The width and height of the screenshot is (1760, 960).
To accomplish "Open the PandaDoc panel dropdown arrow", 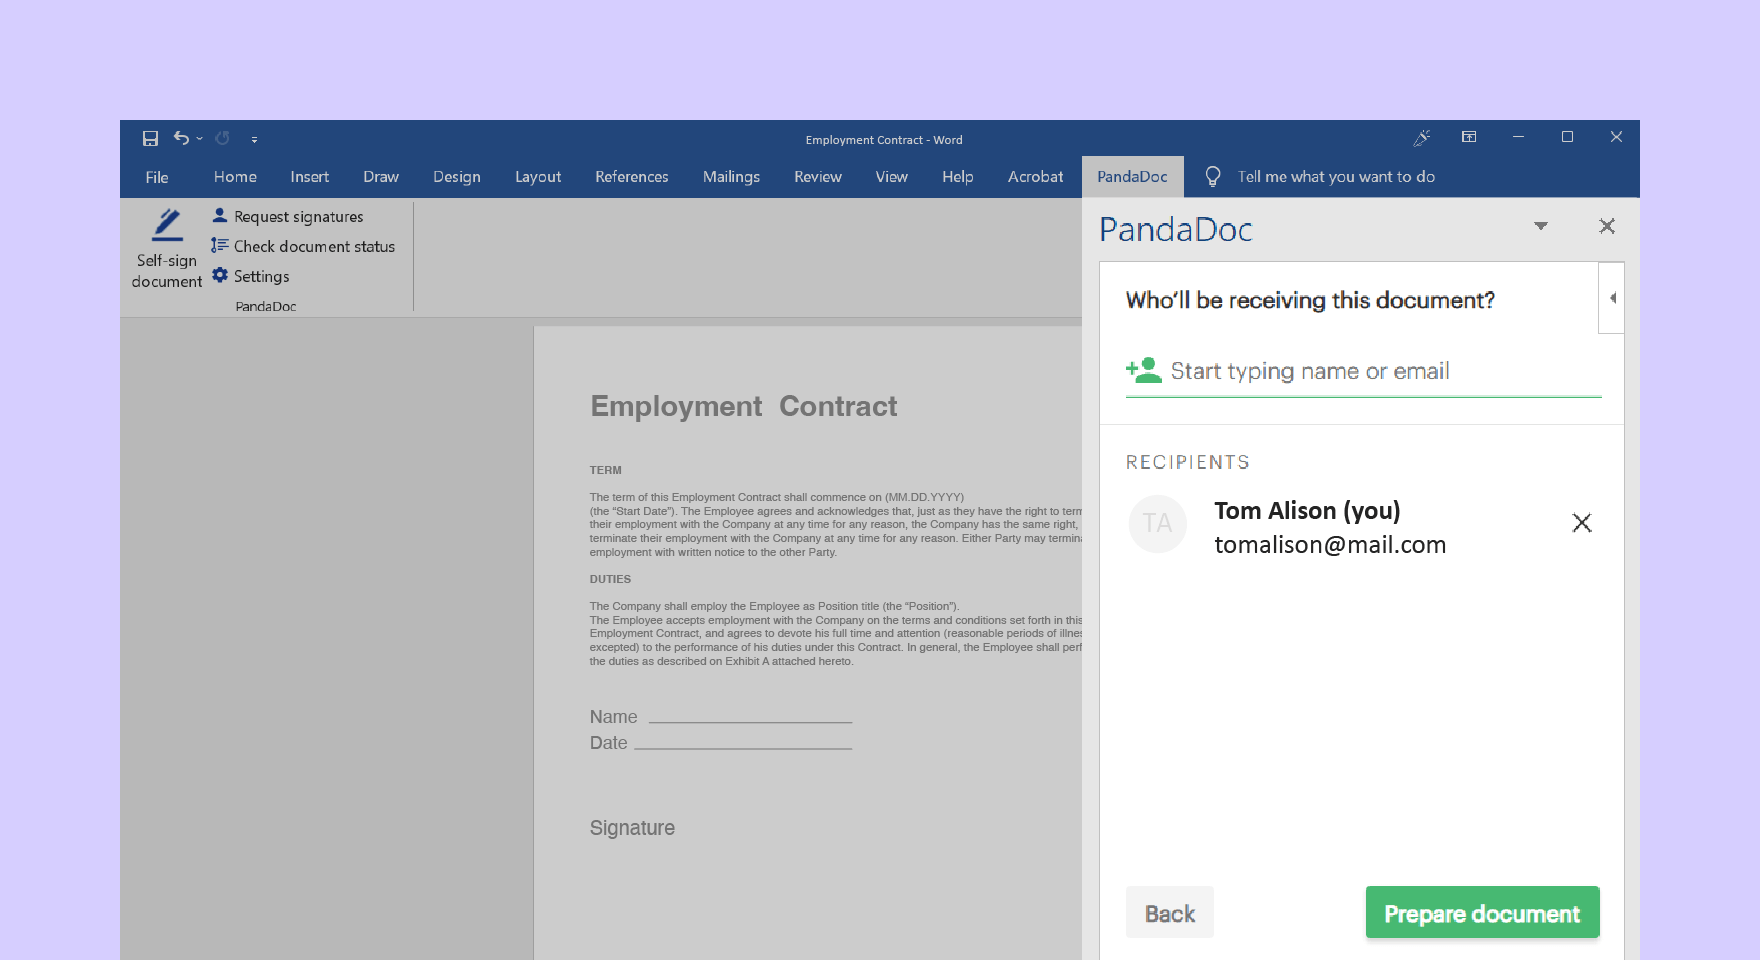I will (1540, 226).
